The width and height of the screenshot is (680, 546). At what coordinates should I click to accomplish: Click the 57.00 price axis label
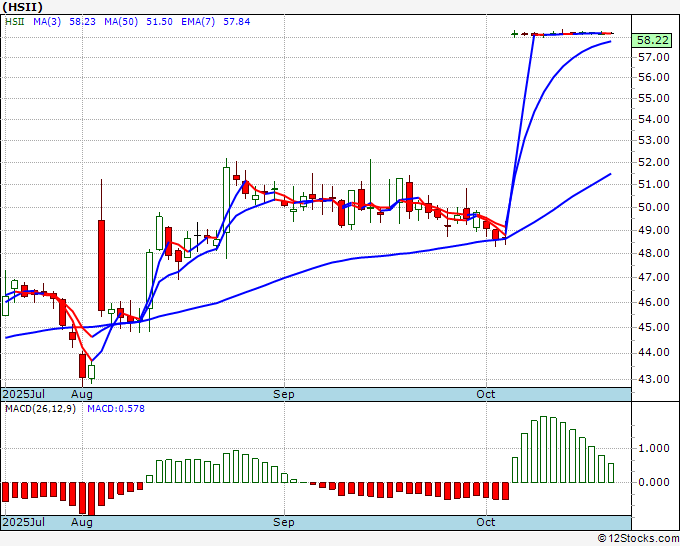(654, 57)
